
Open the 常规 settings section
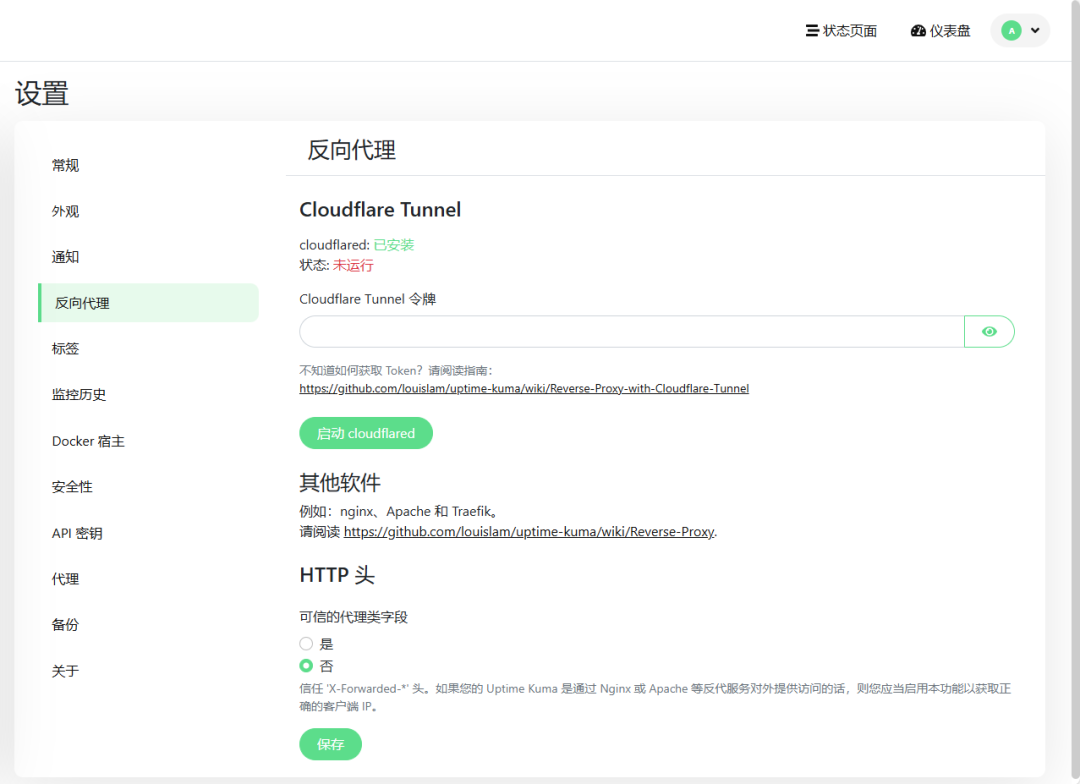tap(66, 166)
